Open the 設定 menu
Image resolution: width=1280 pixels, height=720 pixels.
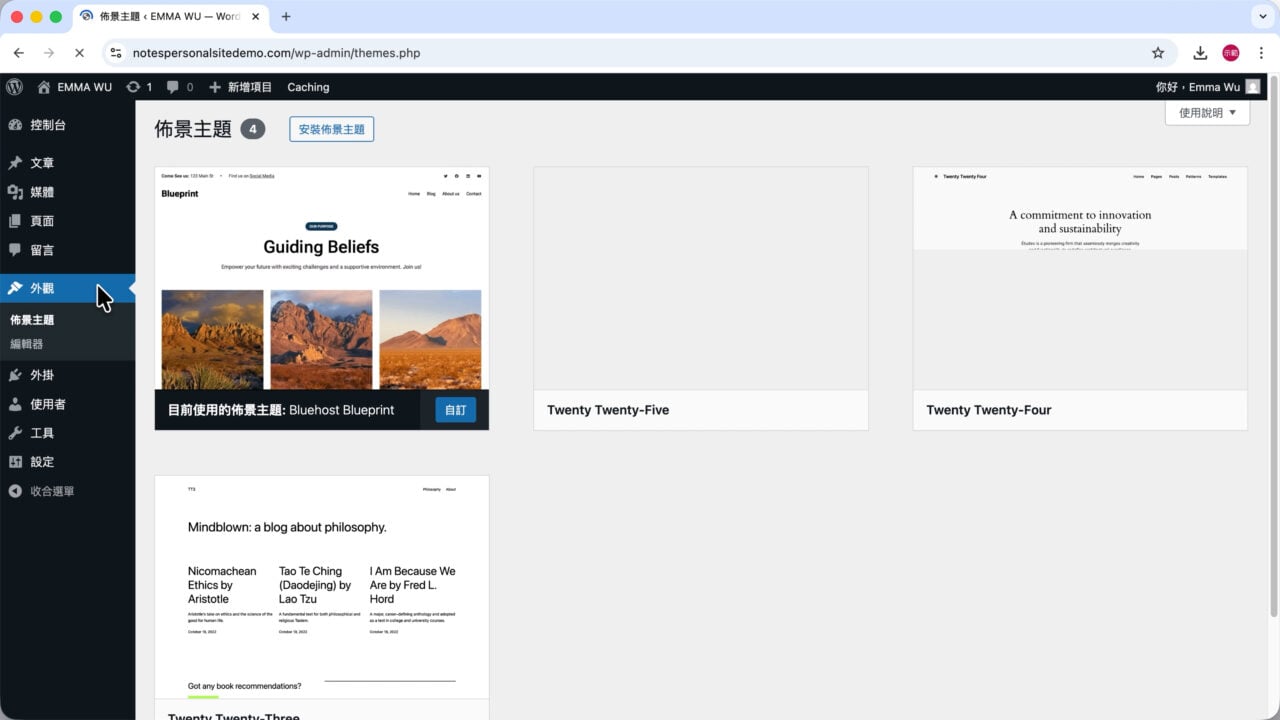pos(67,462)
